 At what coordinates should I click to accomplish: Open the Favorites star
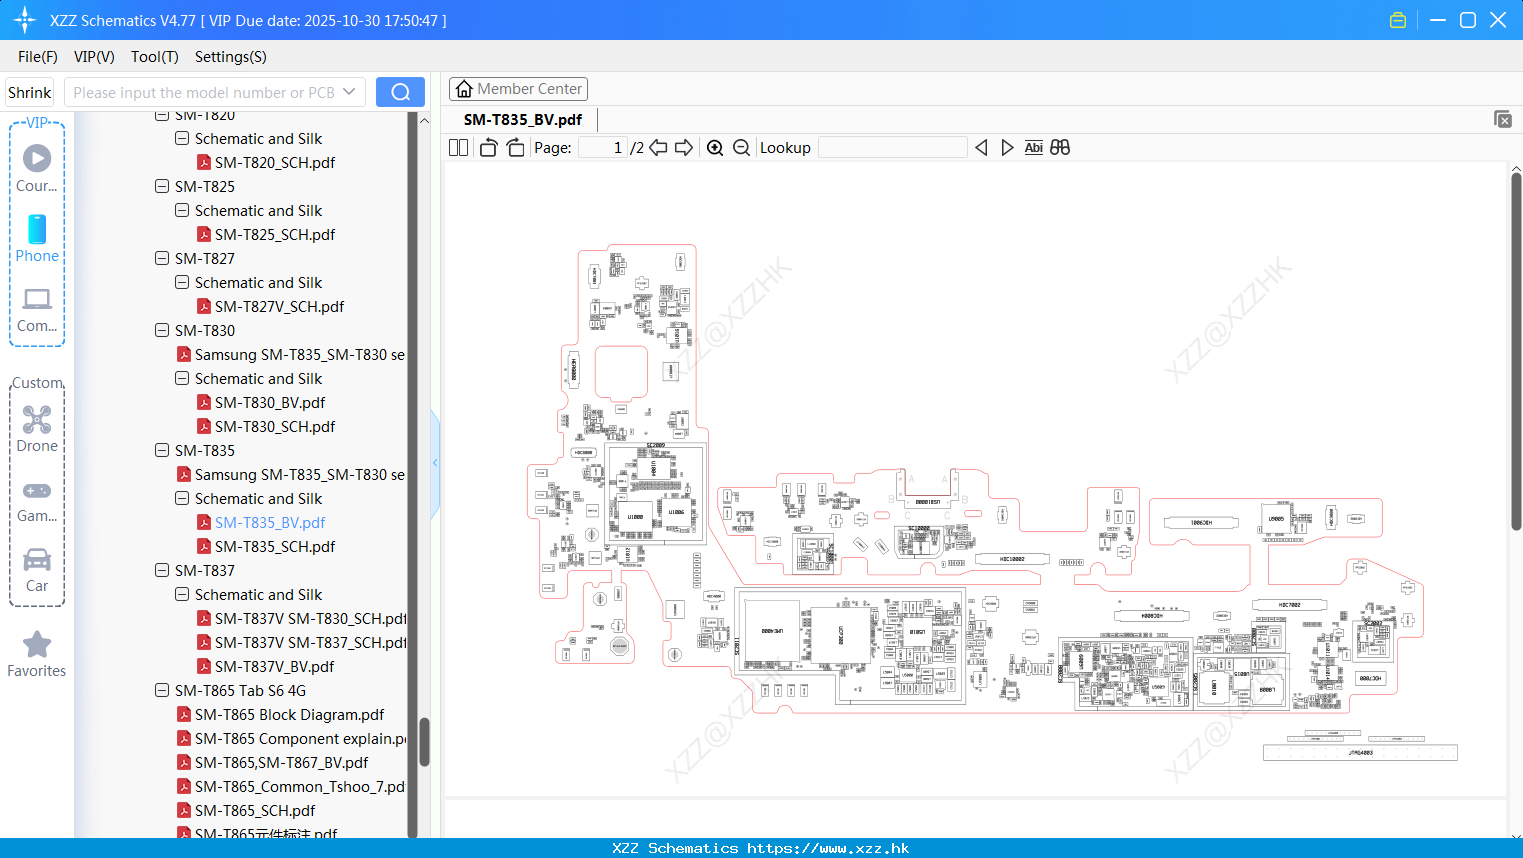(37, 654)
